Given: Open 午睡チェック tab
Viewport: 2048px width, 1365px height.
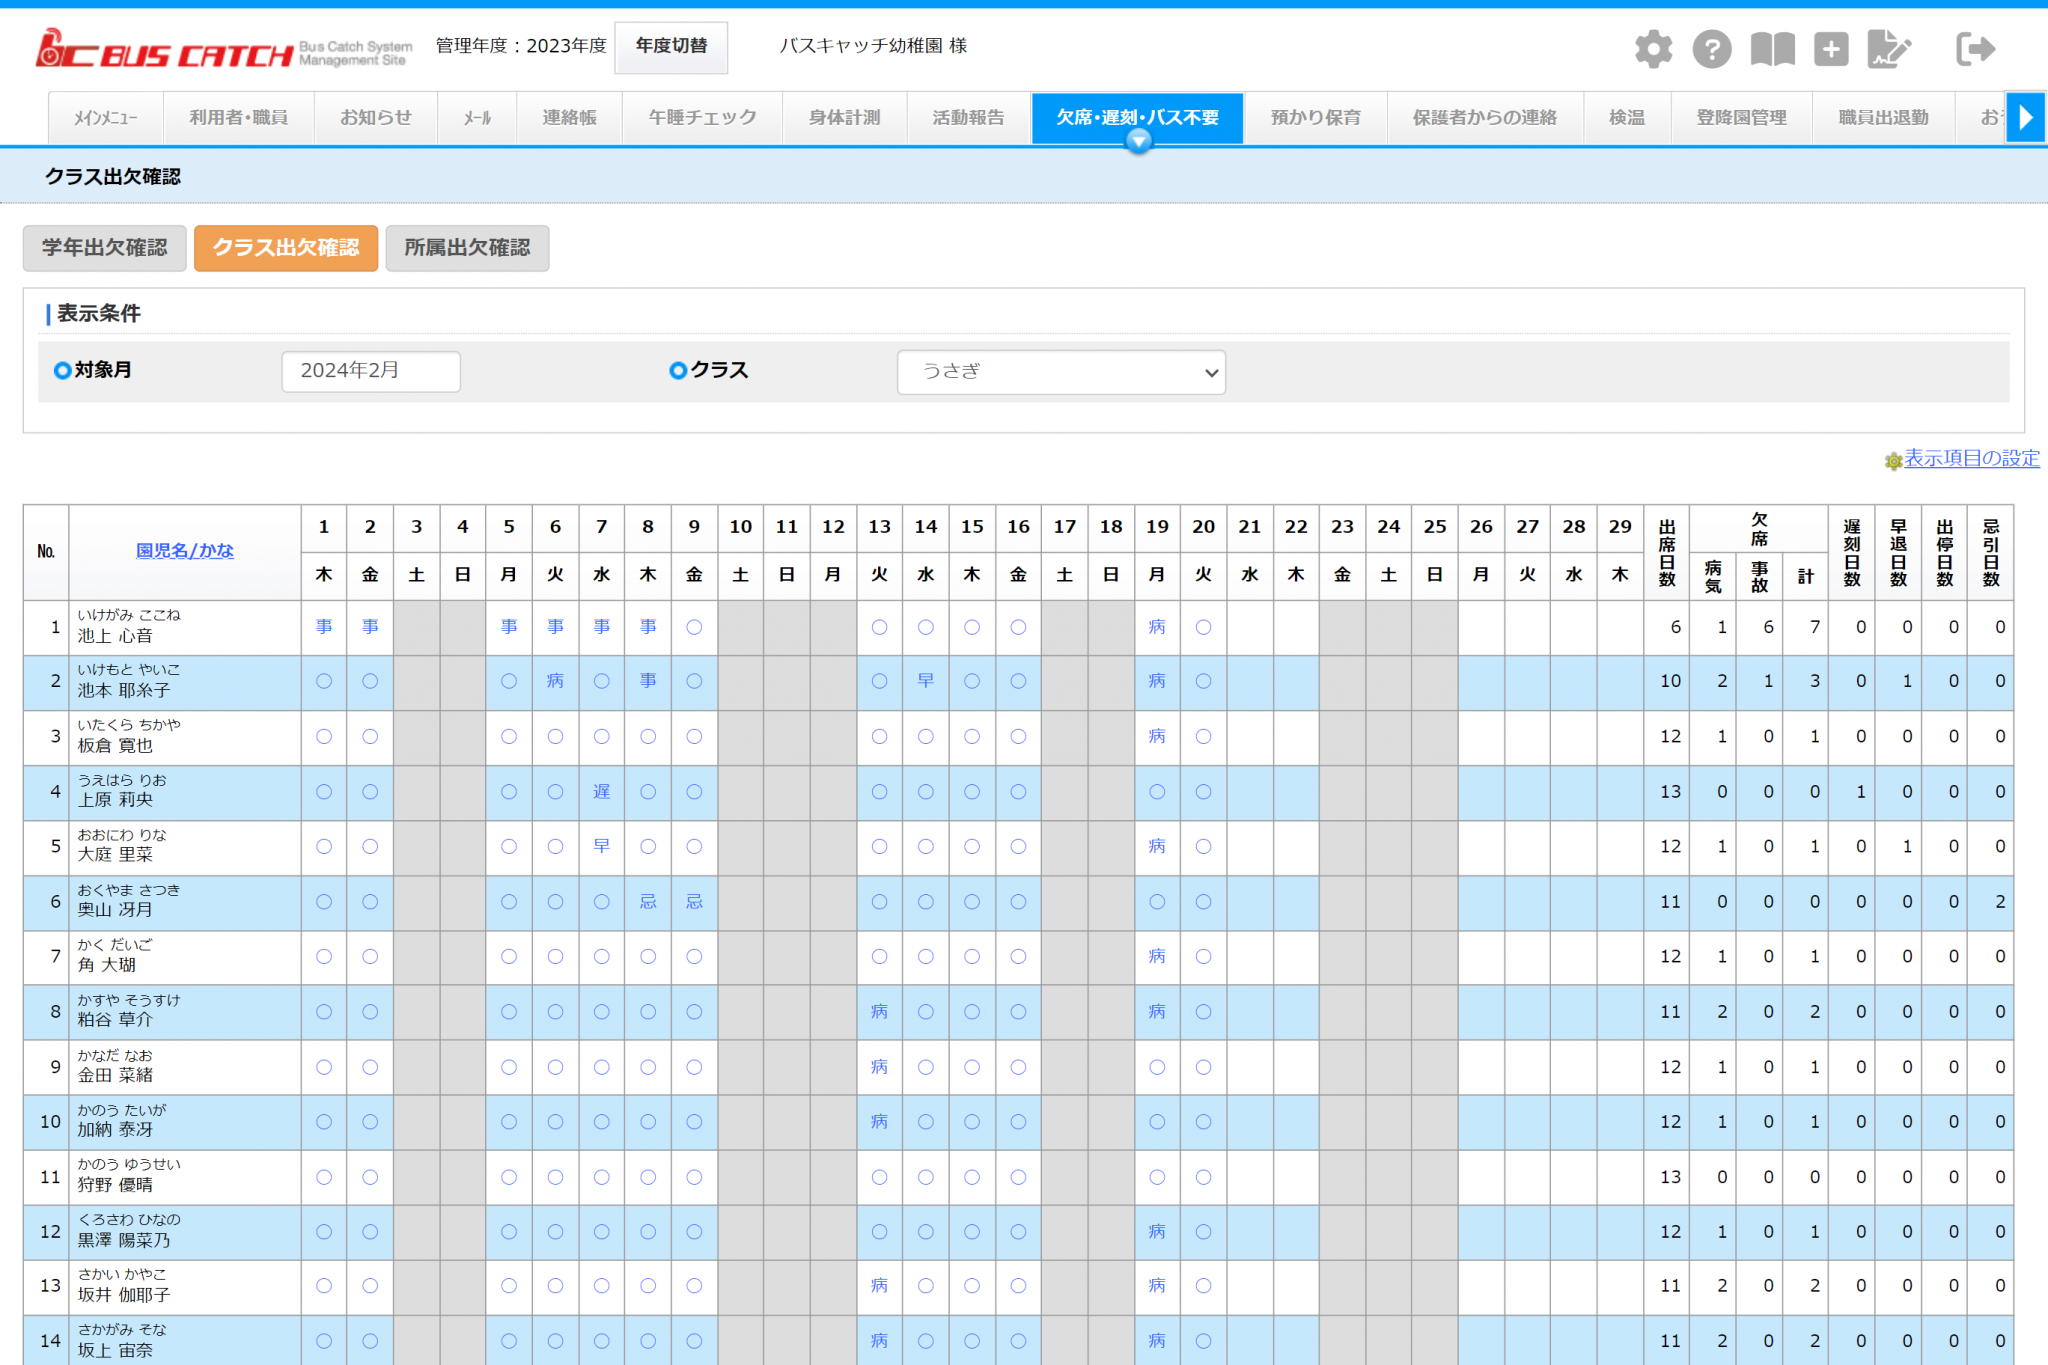Looking at the screenshot, I should pos(703,118).
